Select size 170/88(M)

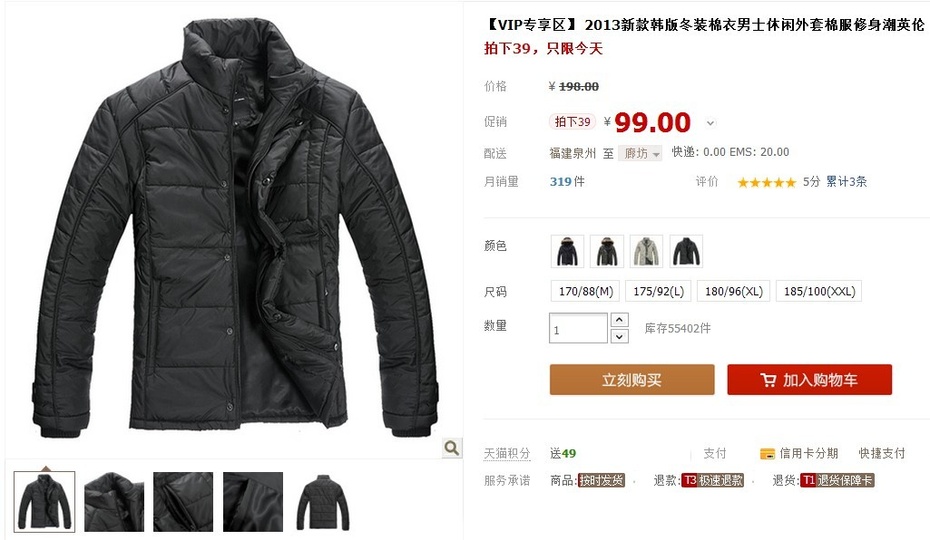585,291
